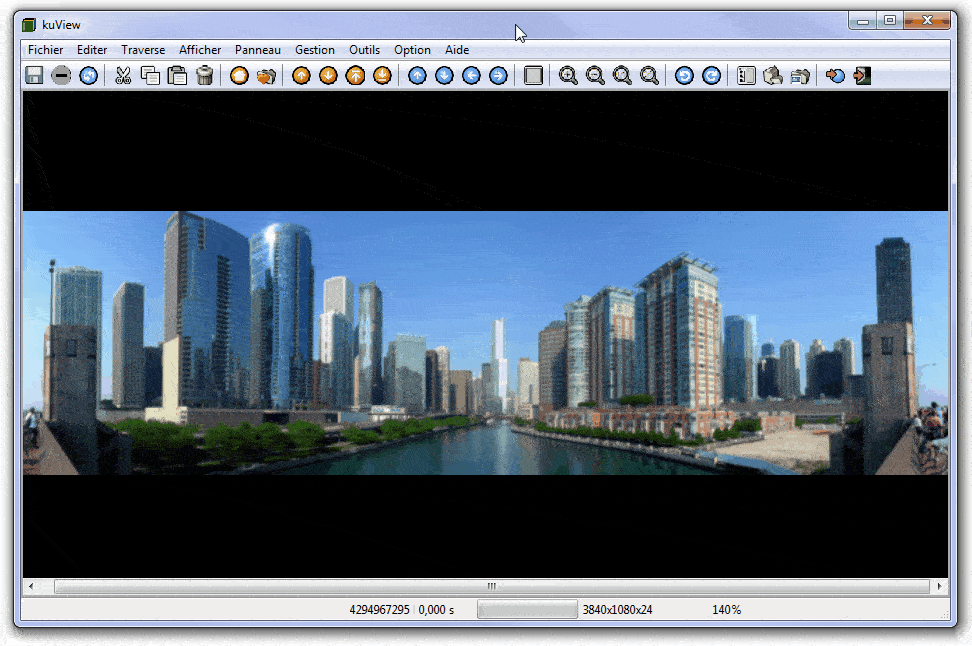The height and width of the screenshot is (646, 972).
Task: Click the 4294967295 value in status bar
Action: (379, 609)
